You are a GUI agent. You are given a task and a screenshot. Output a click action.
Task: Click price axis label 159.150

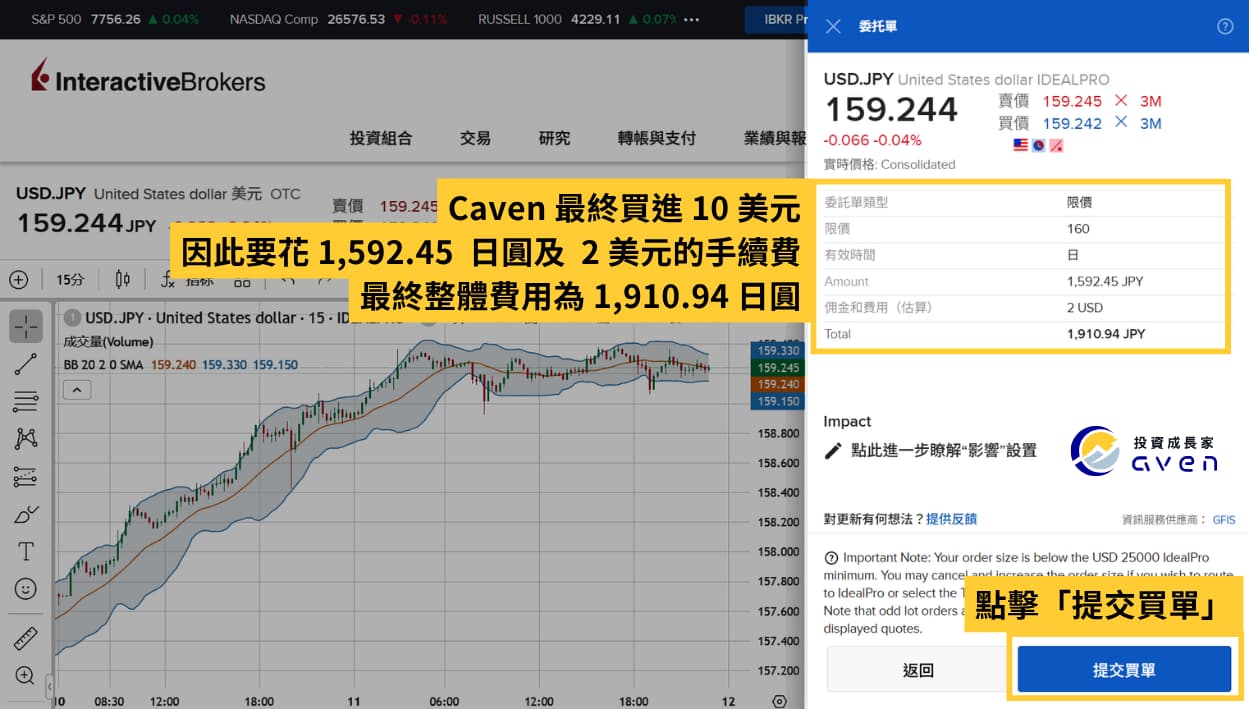click(777, 401)
